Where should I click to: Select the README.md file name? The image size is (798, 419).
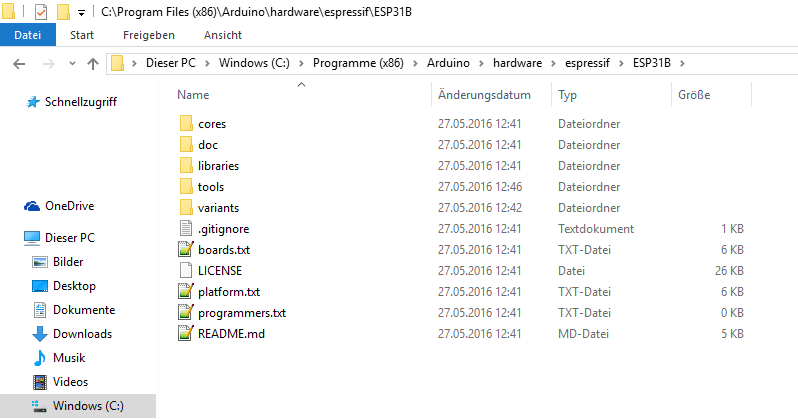click(232, 334)
